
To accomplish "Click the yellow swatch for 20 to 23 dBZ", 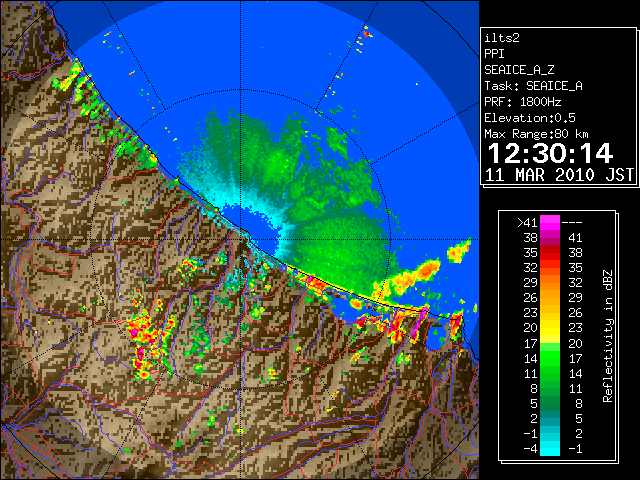I will [550, 328].
